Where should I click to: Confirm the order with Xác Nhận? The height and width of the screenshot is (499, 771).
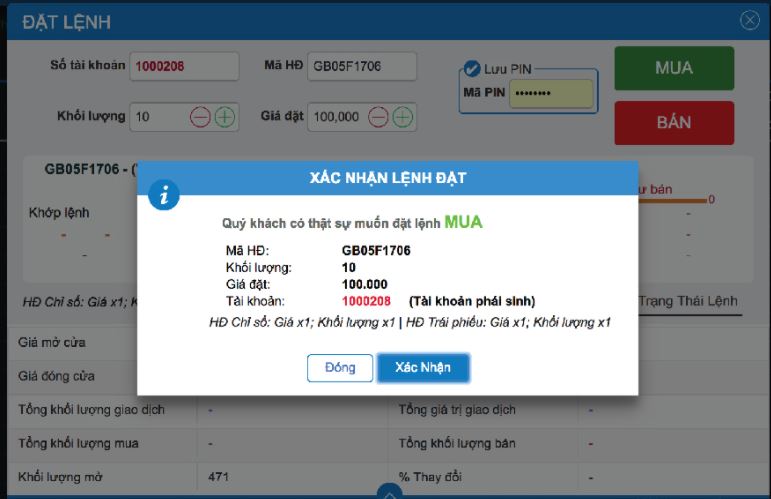(x=423, y=368)
